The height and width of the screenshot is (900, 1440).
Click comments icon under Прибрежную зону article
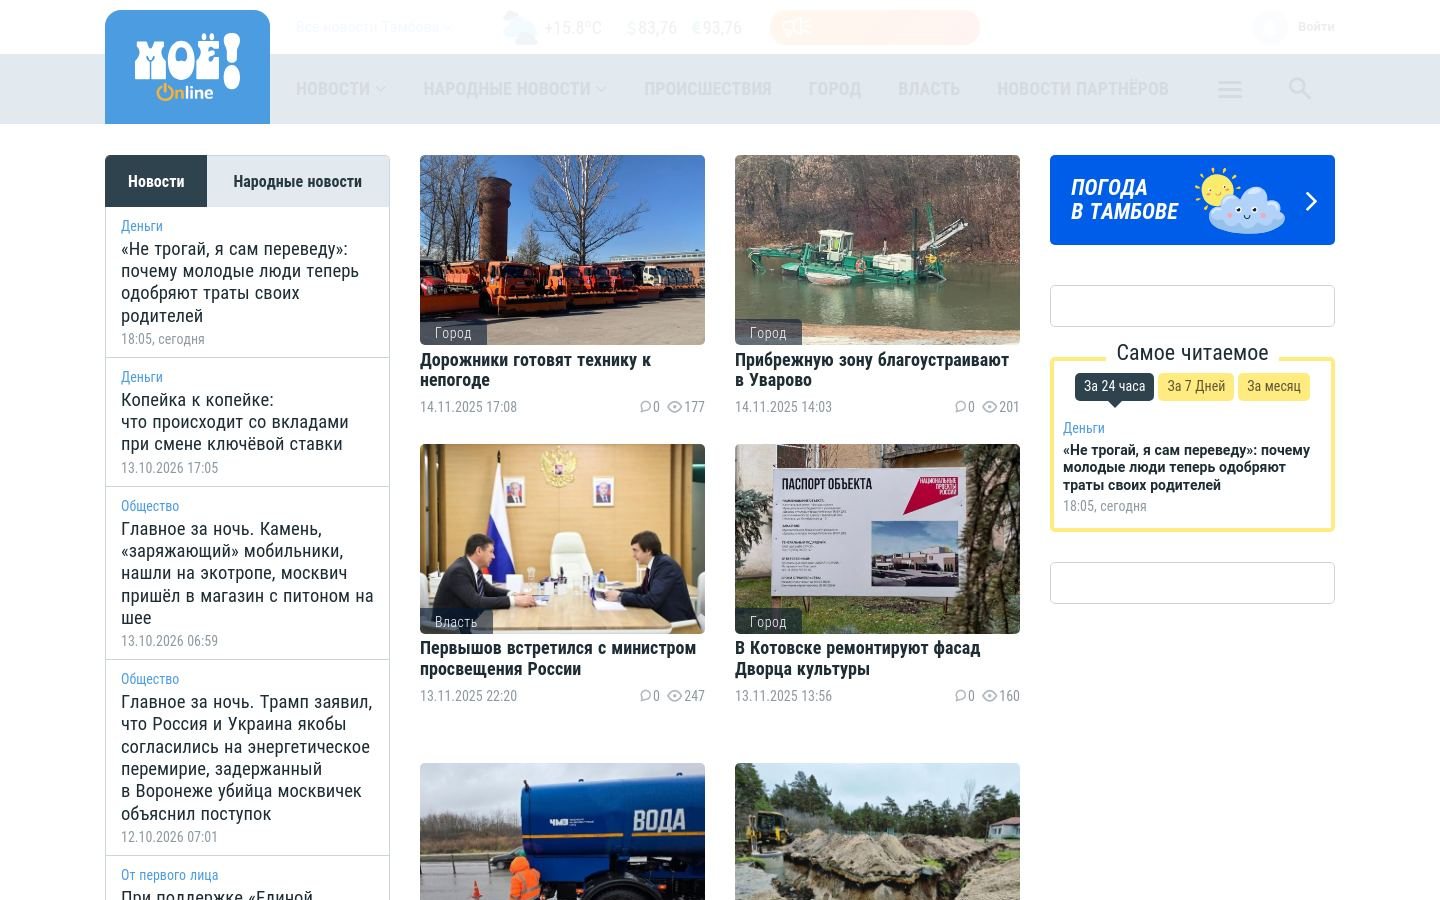click(960, 407)
